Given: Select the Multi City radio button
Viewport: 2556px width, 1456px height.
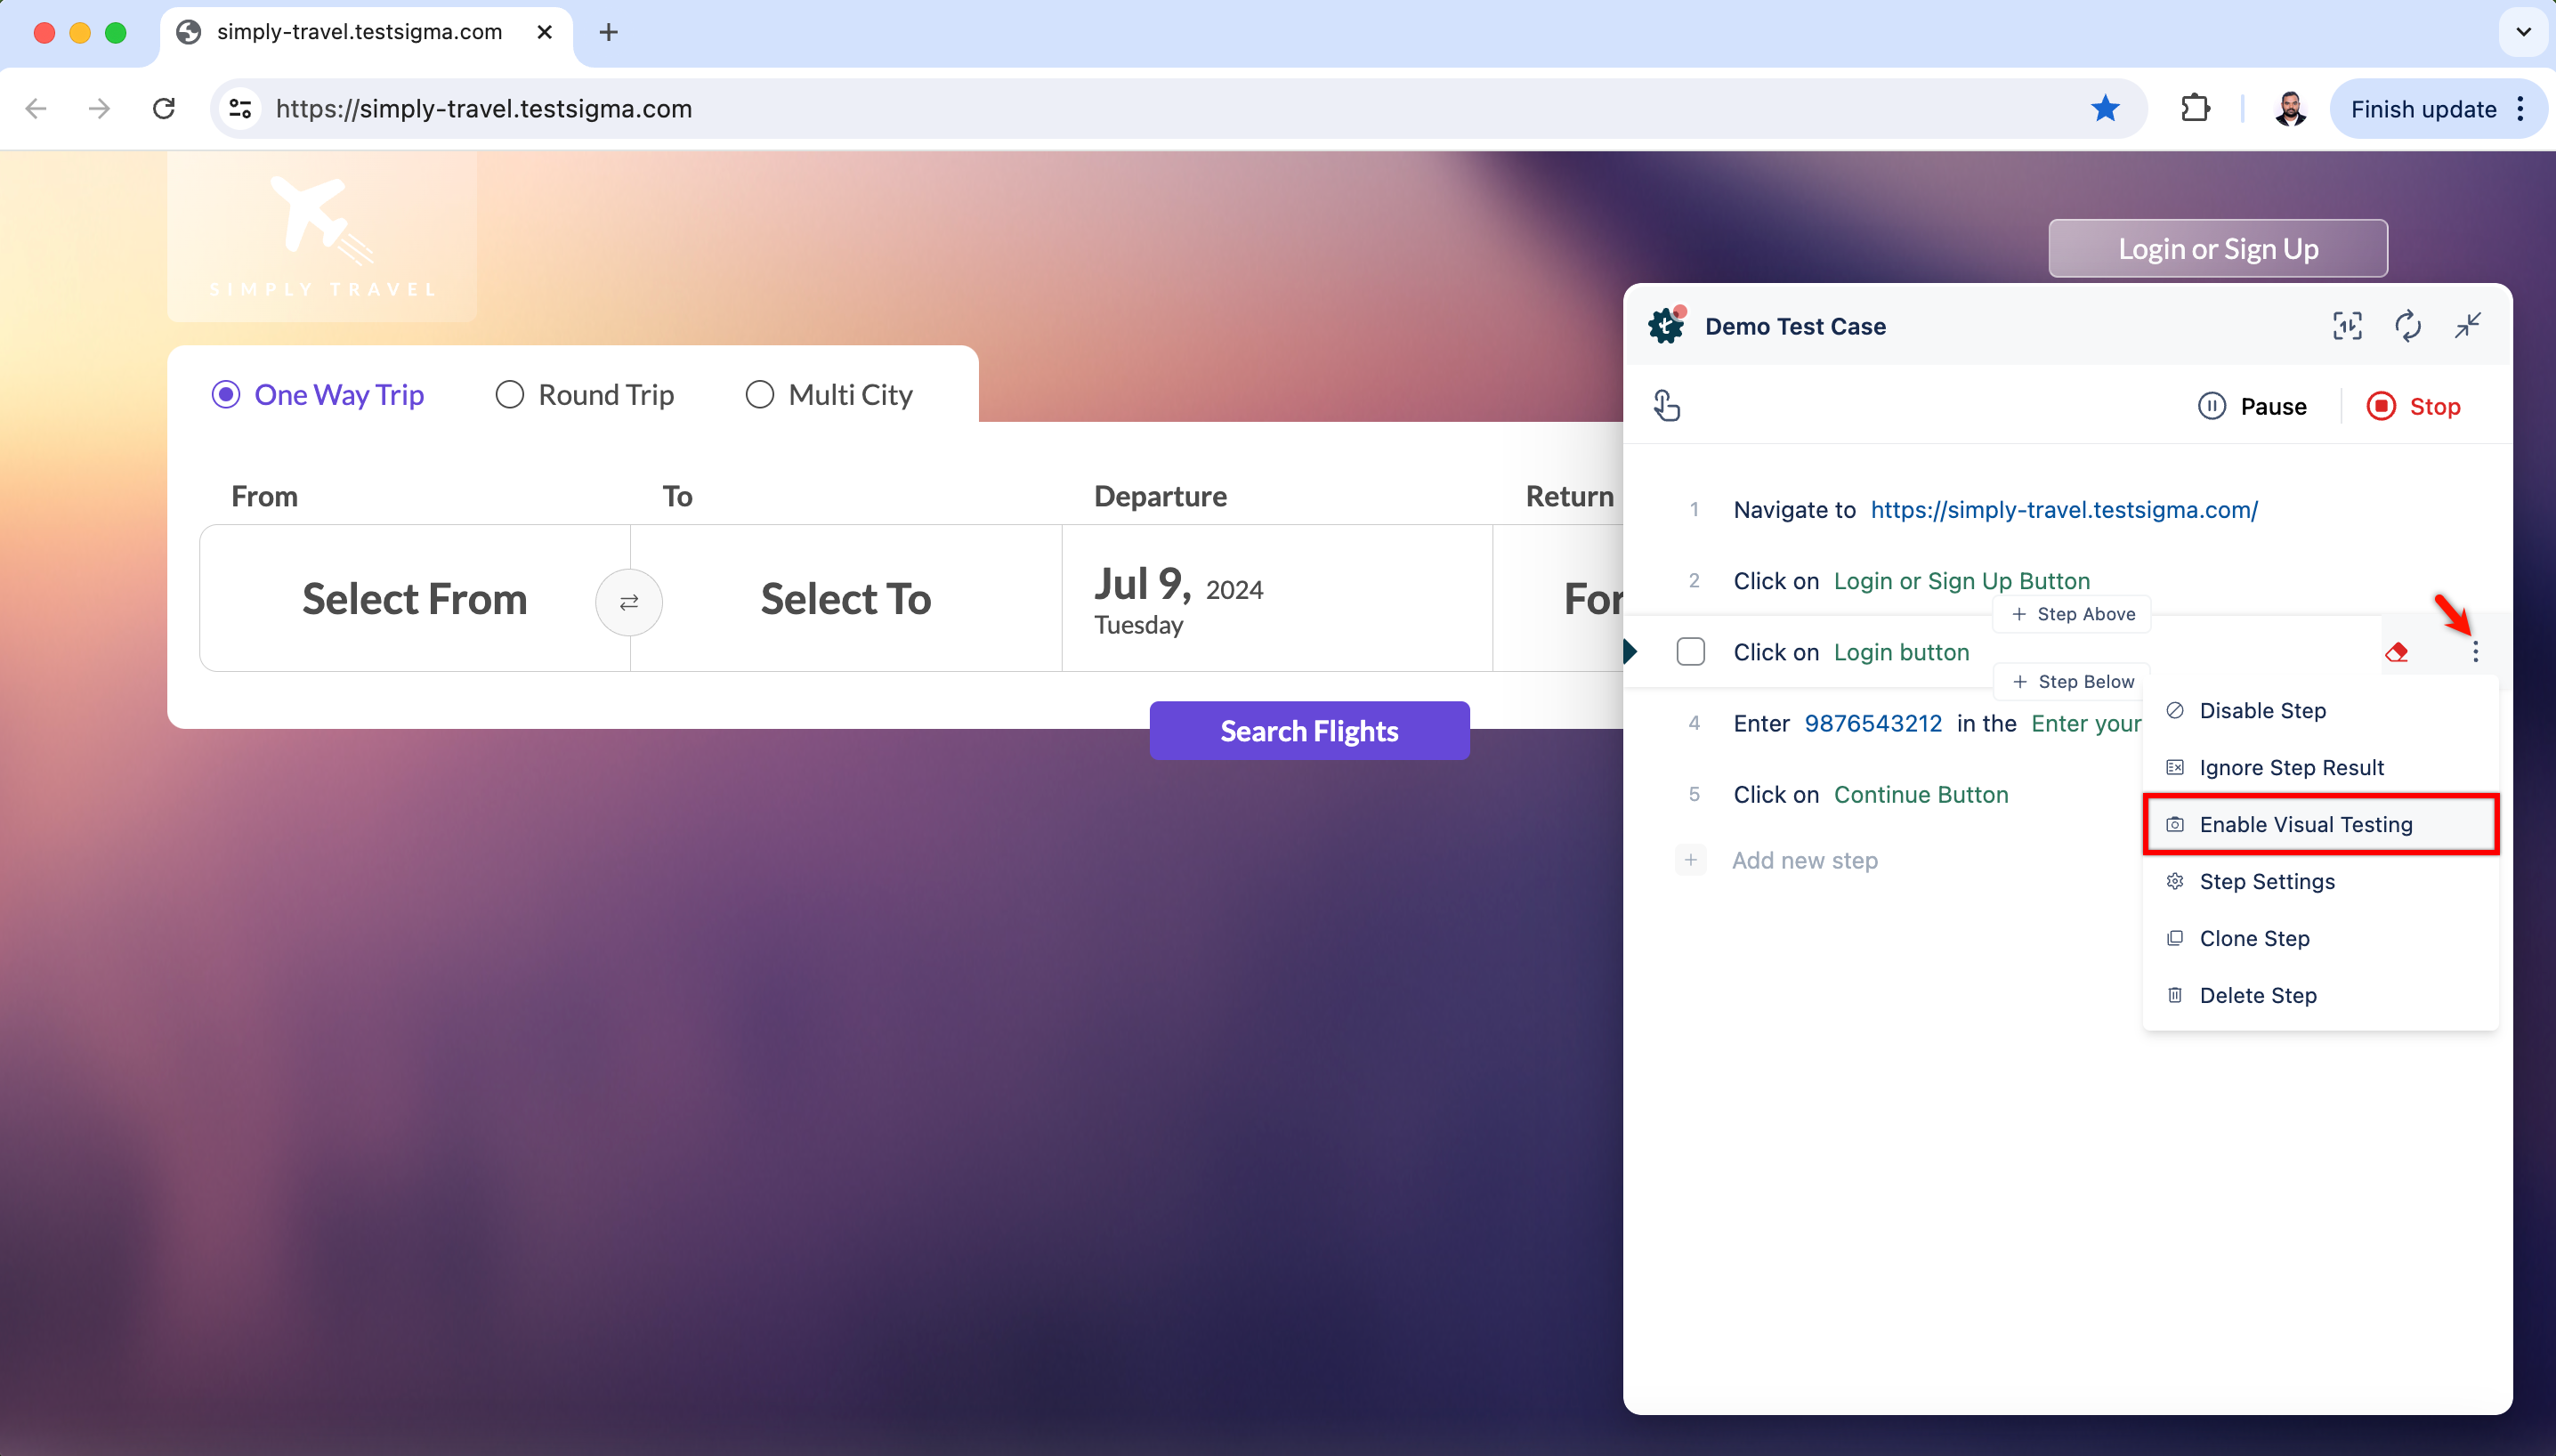Looking at the screenshot, I should (x=759, y=394).
